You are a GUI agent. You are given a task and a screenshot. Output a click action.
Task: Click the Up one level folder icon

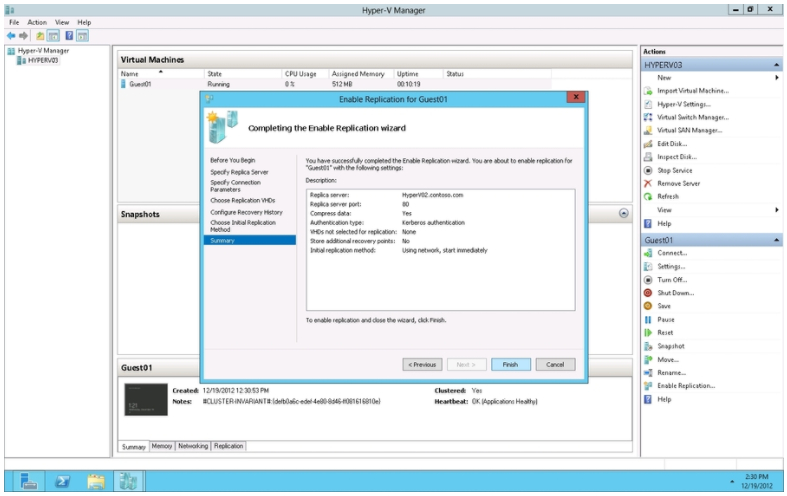(x=40, y=36)
